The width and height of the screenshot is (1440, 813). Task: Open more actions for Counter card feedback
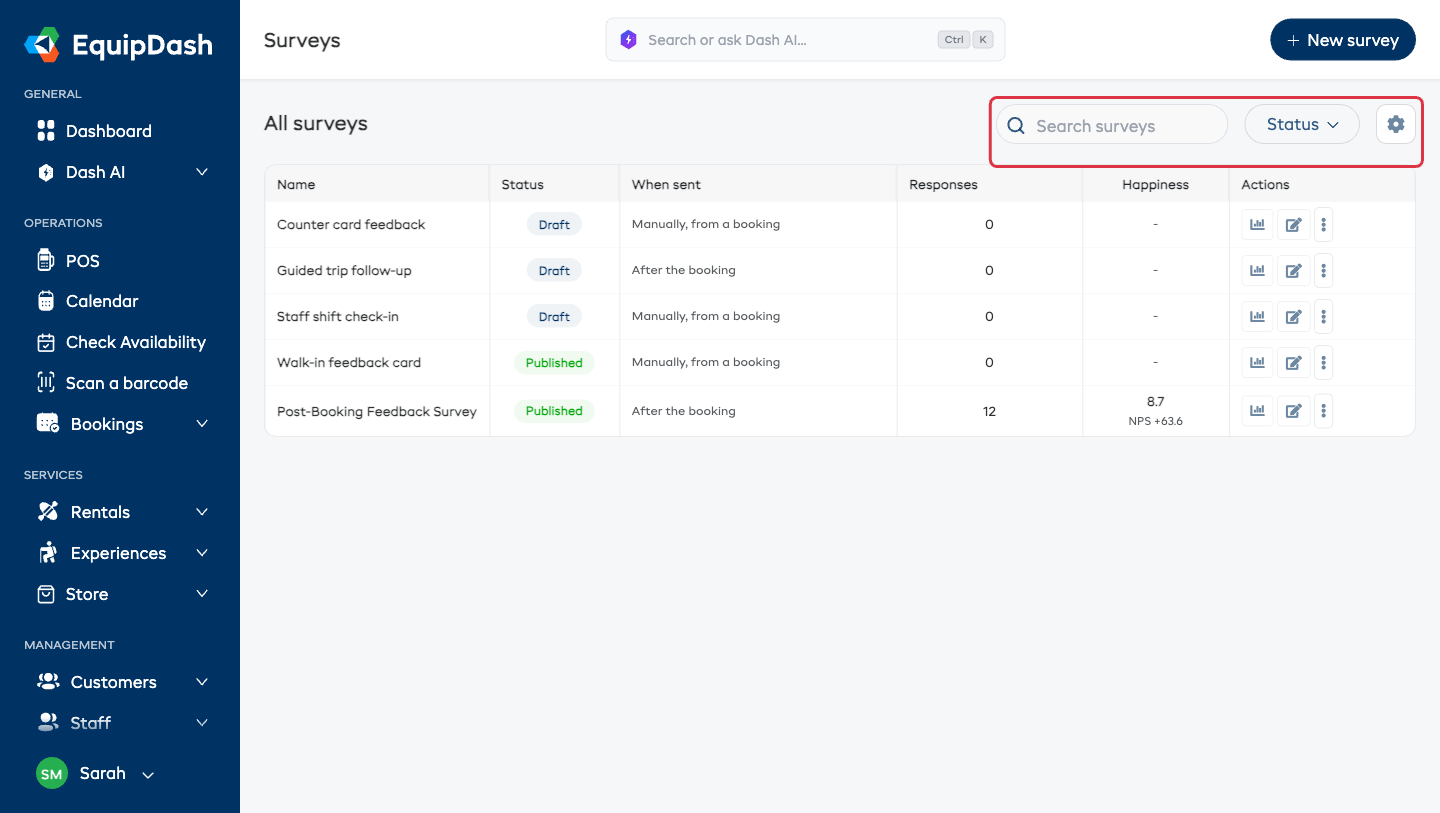[1323, 225]
